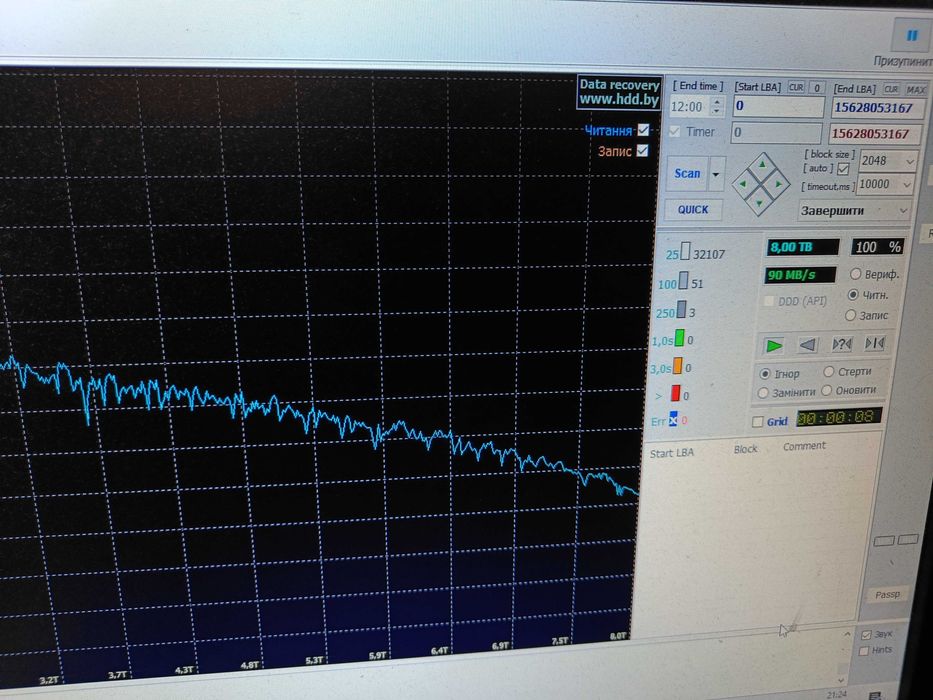Click the down arrow on the navigation diamond

[760, 204]
